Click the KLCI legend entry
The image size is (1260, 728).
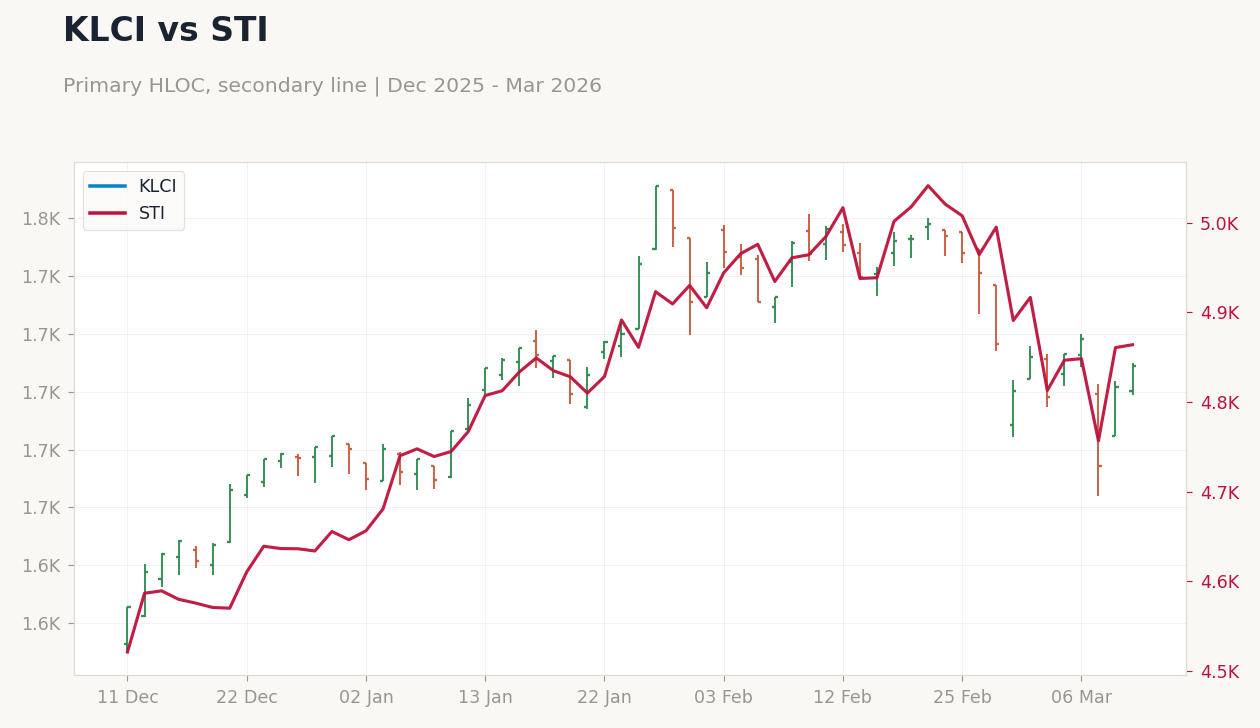(132, 186)
